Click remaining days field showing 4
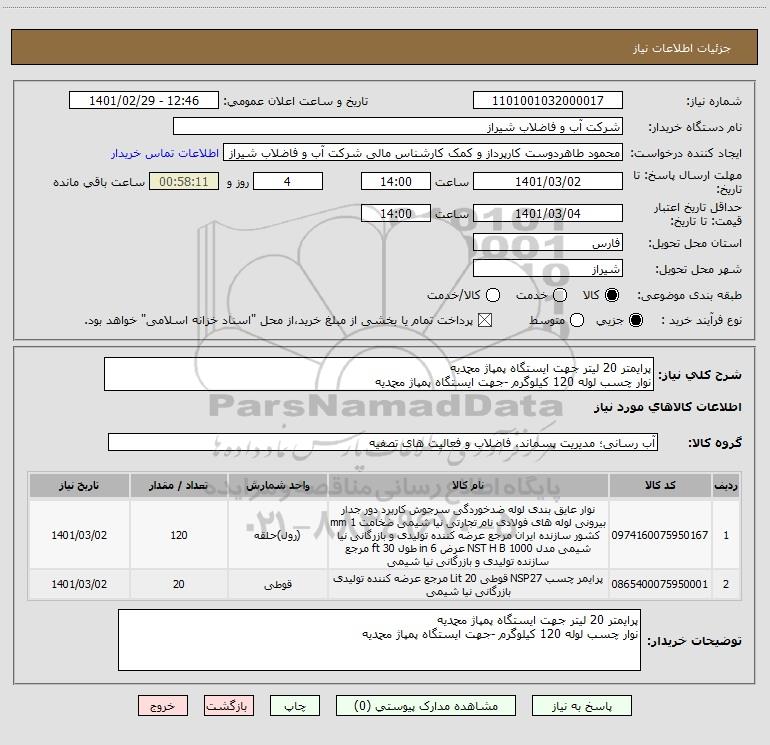770x745 pixels. click(x=288, y=181)
